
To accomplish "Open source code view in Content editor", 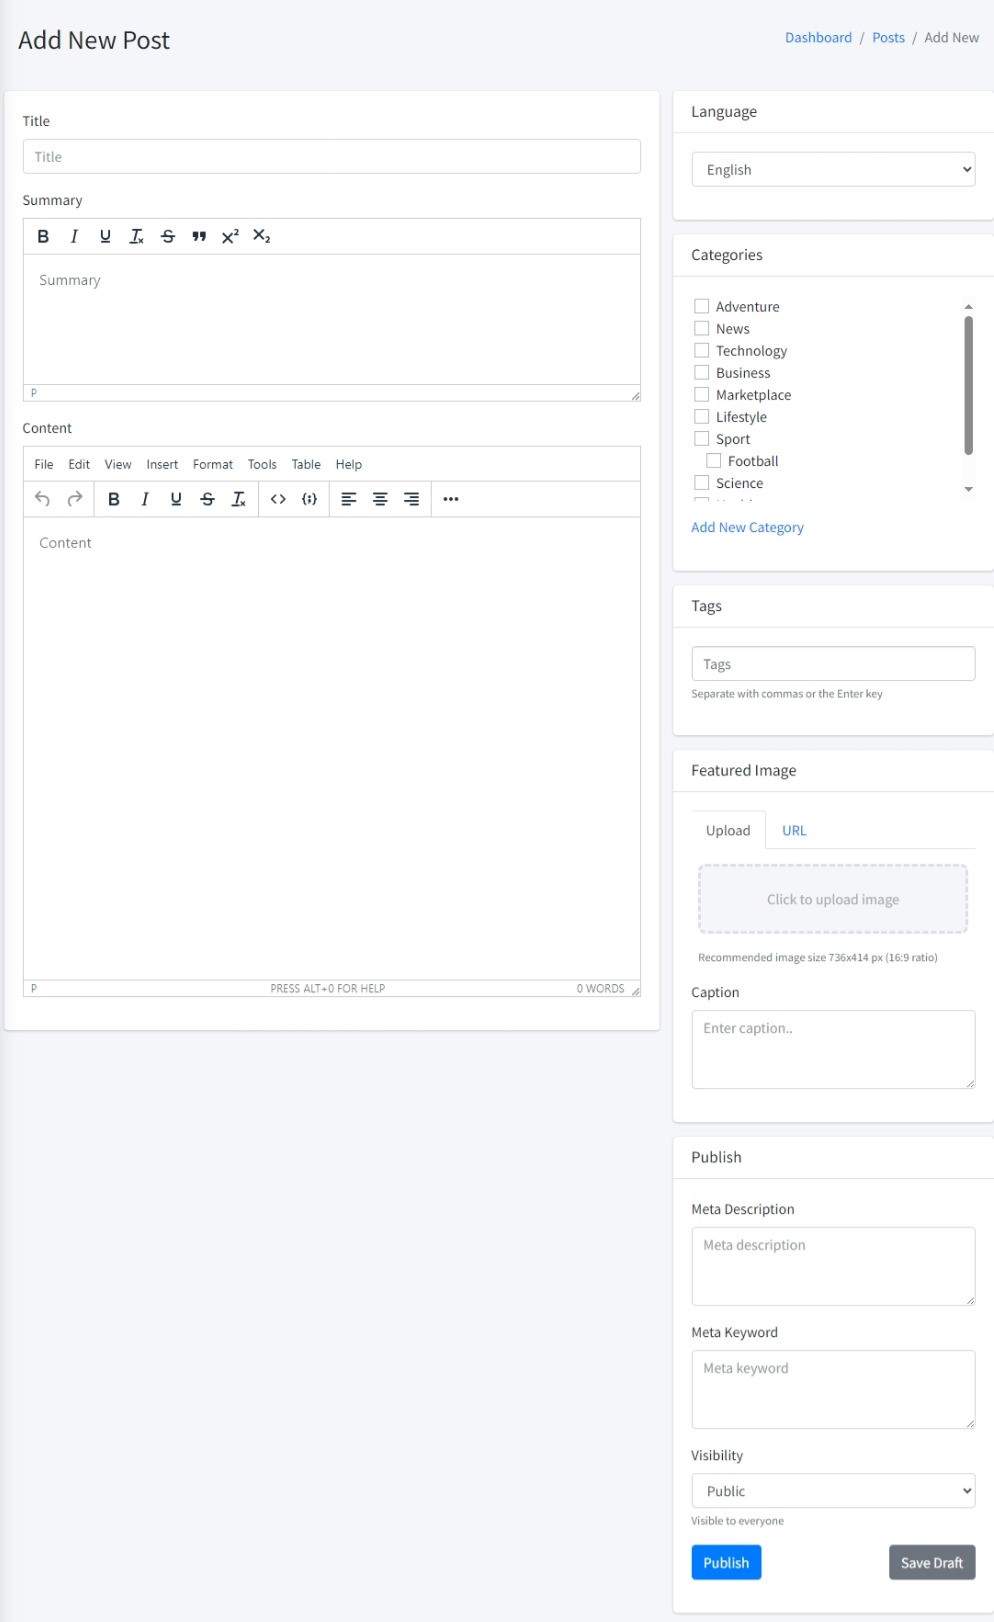I will coord(278,499).
